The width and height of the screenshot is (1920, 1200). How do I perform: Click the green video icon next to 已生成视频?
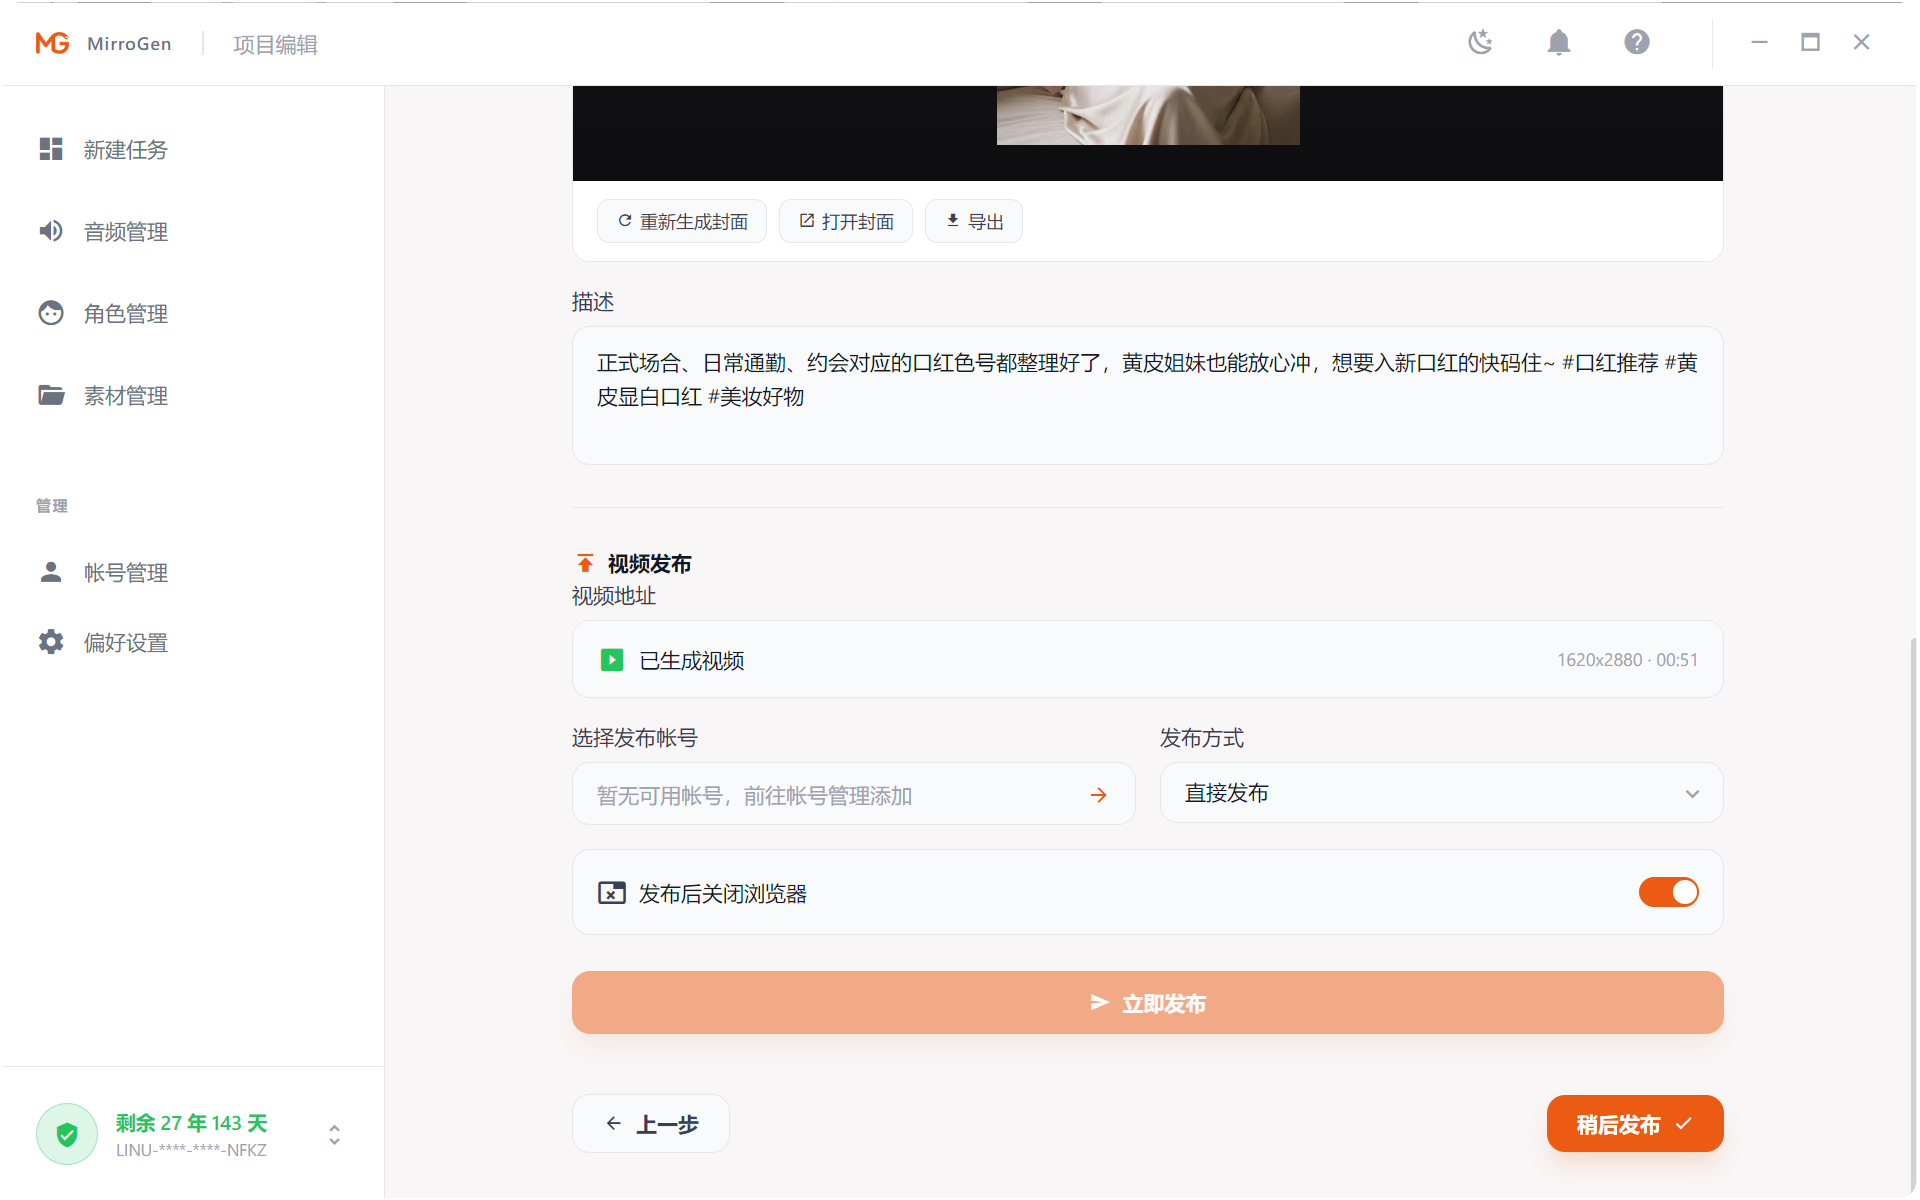pyautogui.click(x=612, y=659)
